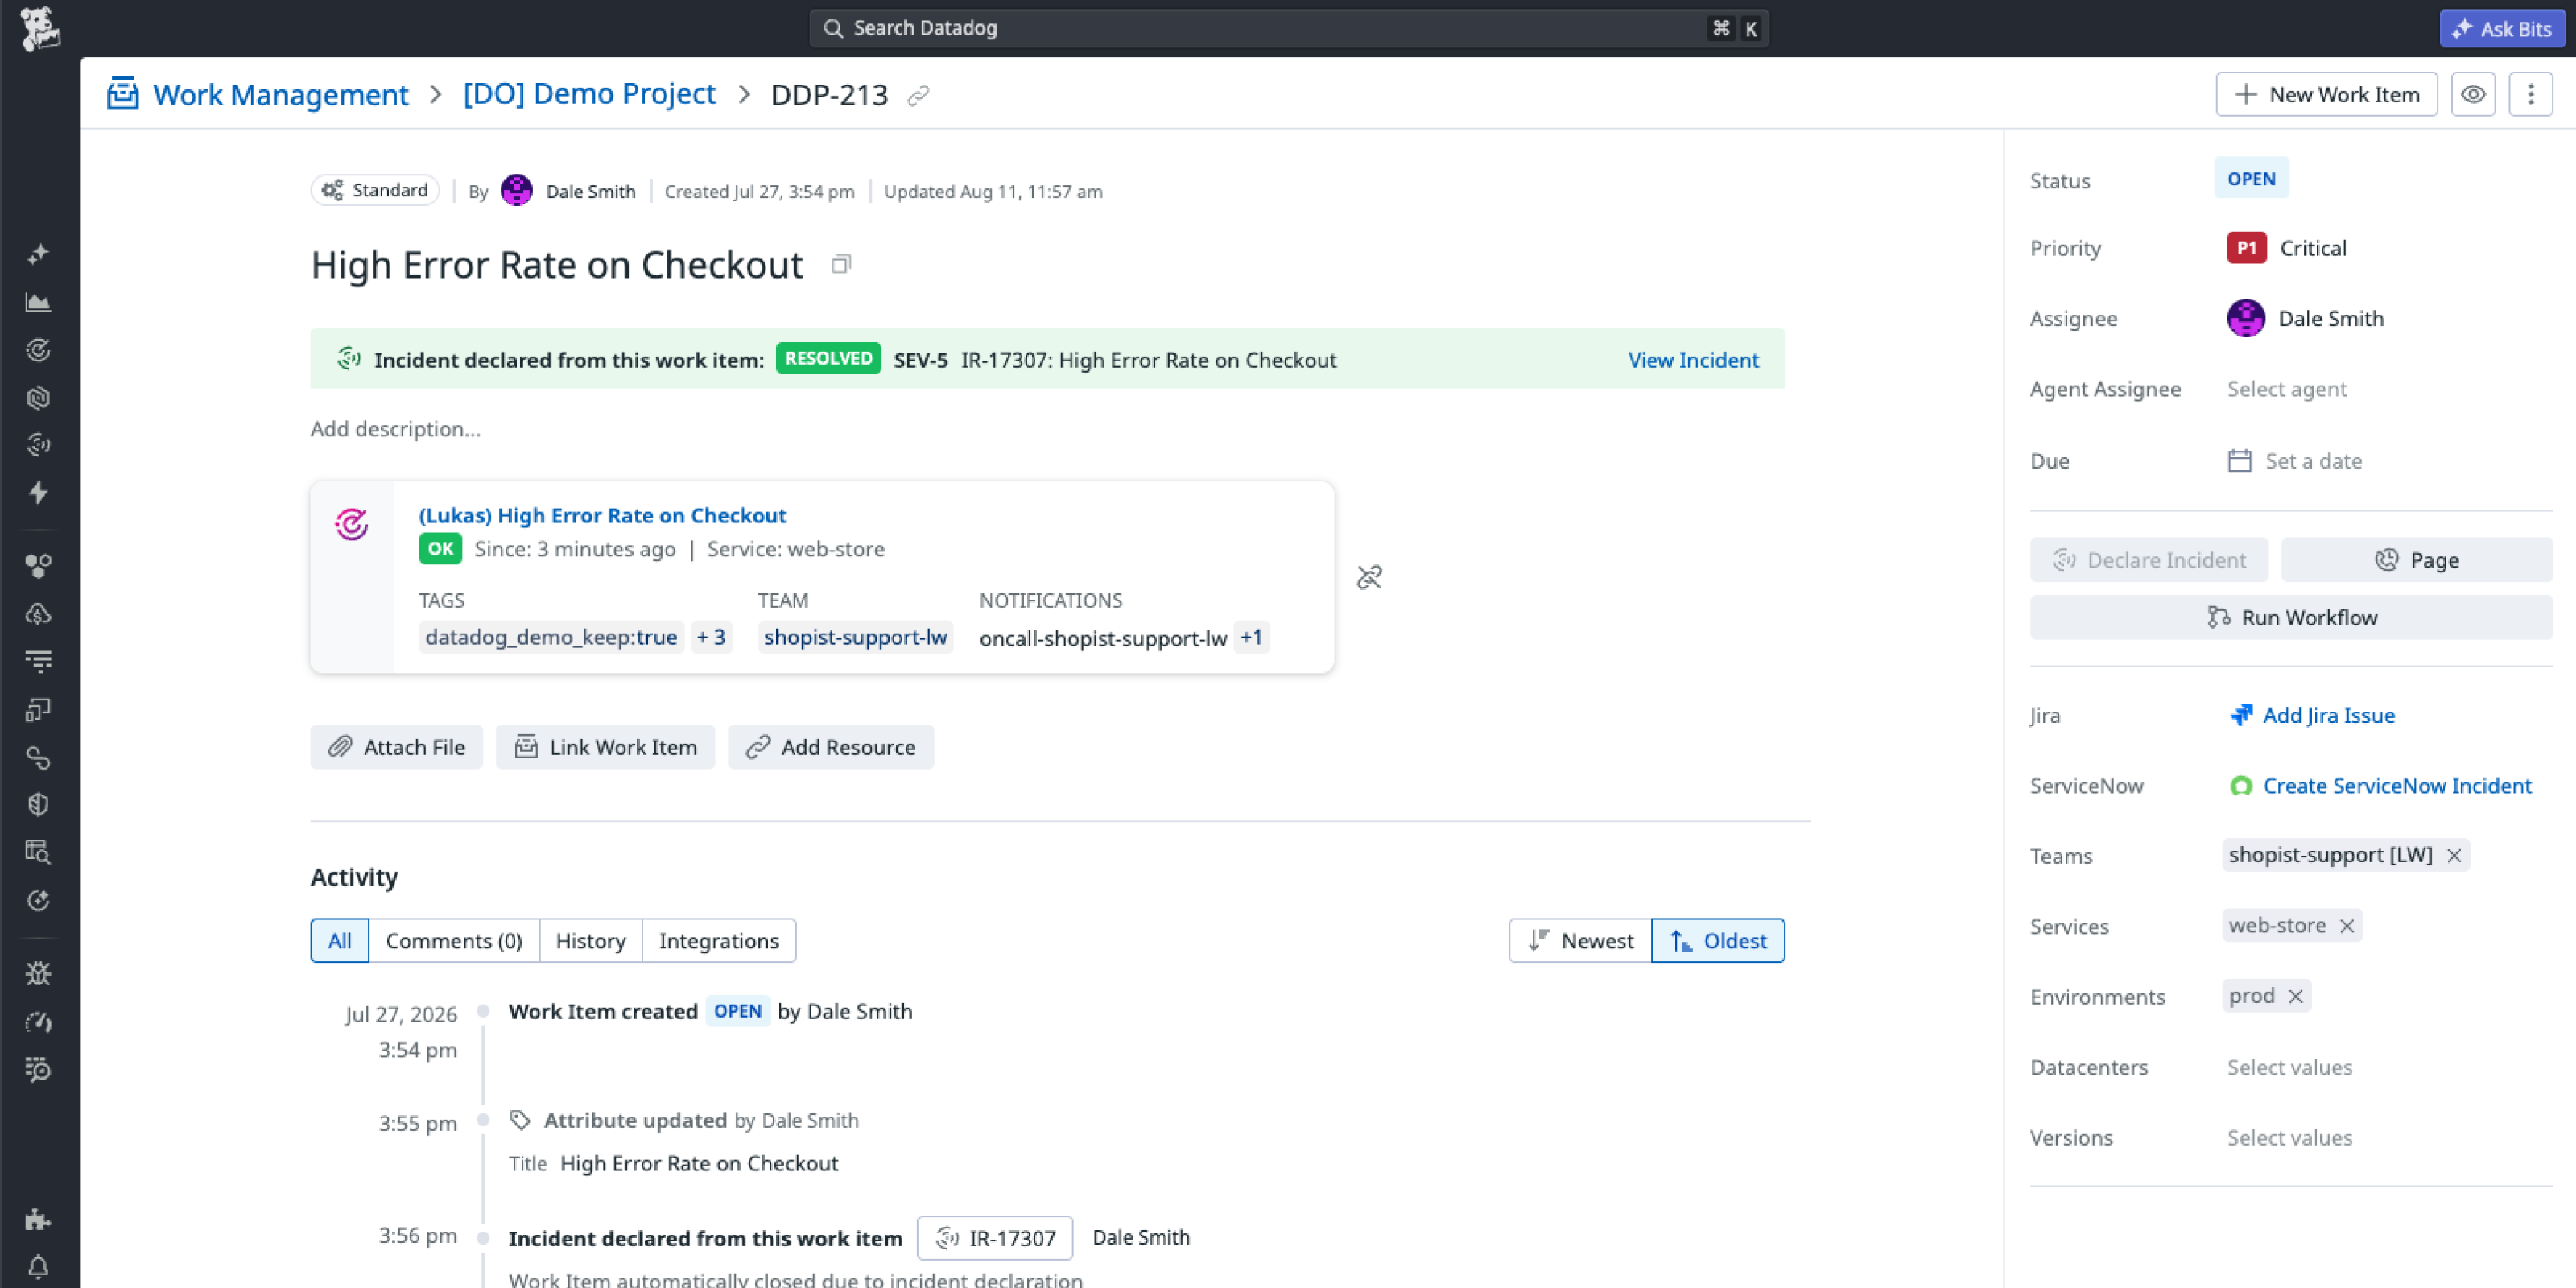2576x1288 pixels.
Task: Open the shield security sidebar icon
Action: click(x=38, y=805)
